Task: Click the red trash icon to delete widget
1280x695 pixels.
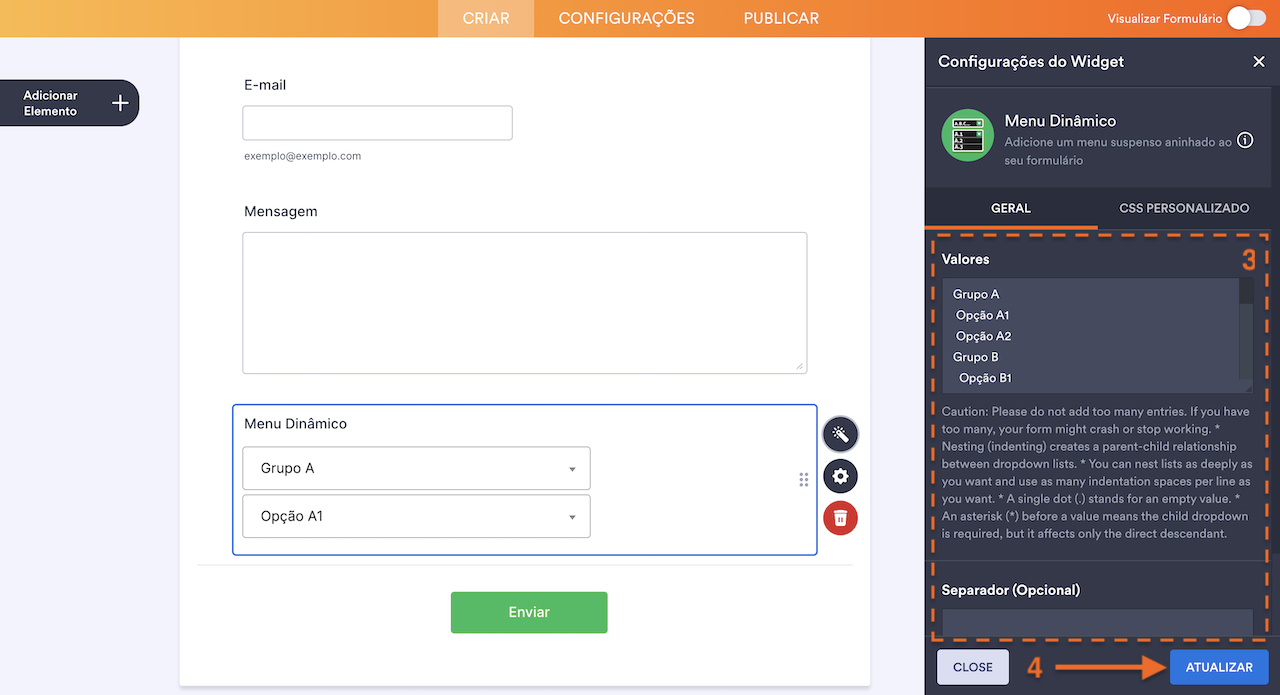Action: click(840, 518)
